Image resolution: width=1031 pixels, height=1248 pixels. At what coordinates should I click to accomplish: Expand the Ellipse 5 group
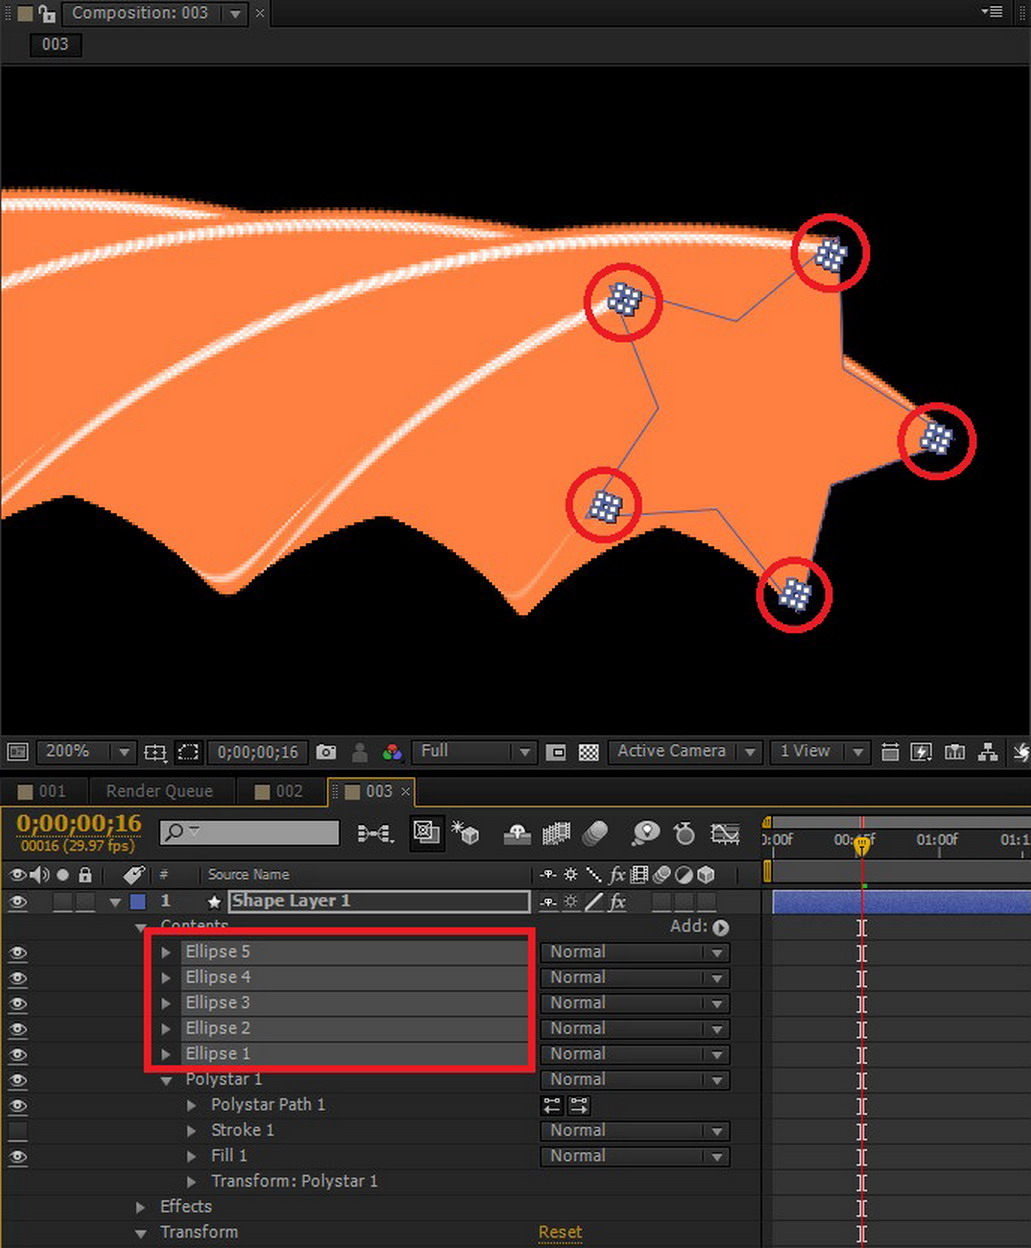[x=166, y=952]
